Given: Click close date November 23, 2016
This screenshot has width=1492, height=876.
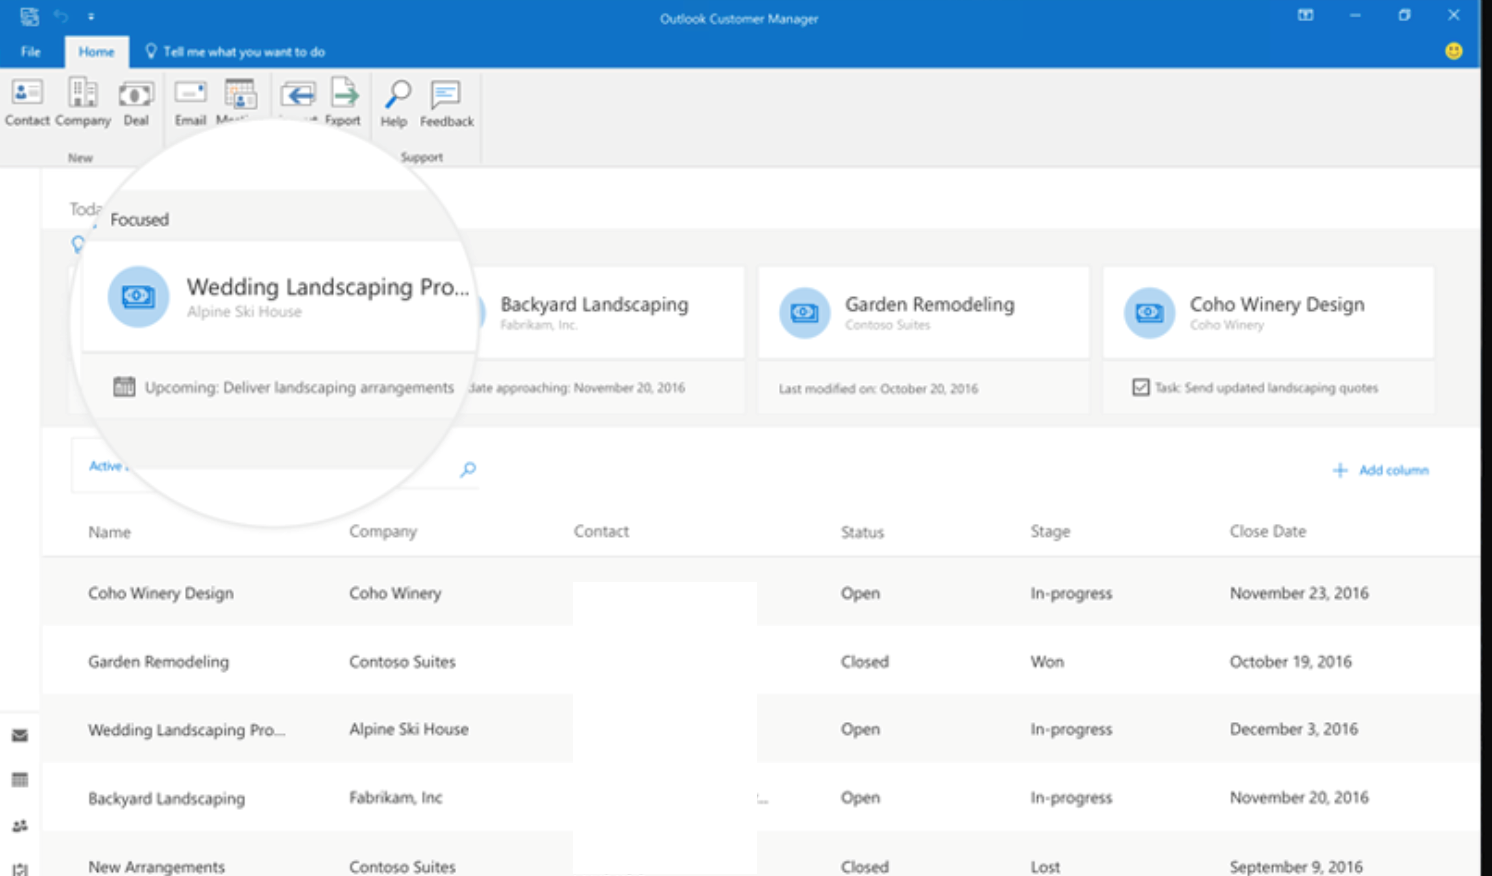Looking at the screenshot, I should (1299, 593).
